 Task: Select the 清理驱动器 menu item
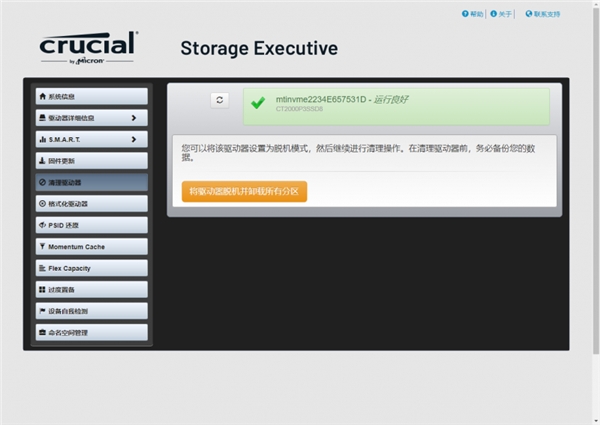coord(91,182)
